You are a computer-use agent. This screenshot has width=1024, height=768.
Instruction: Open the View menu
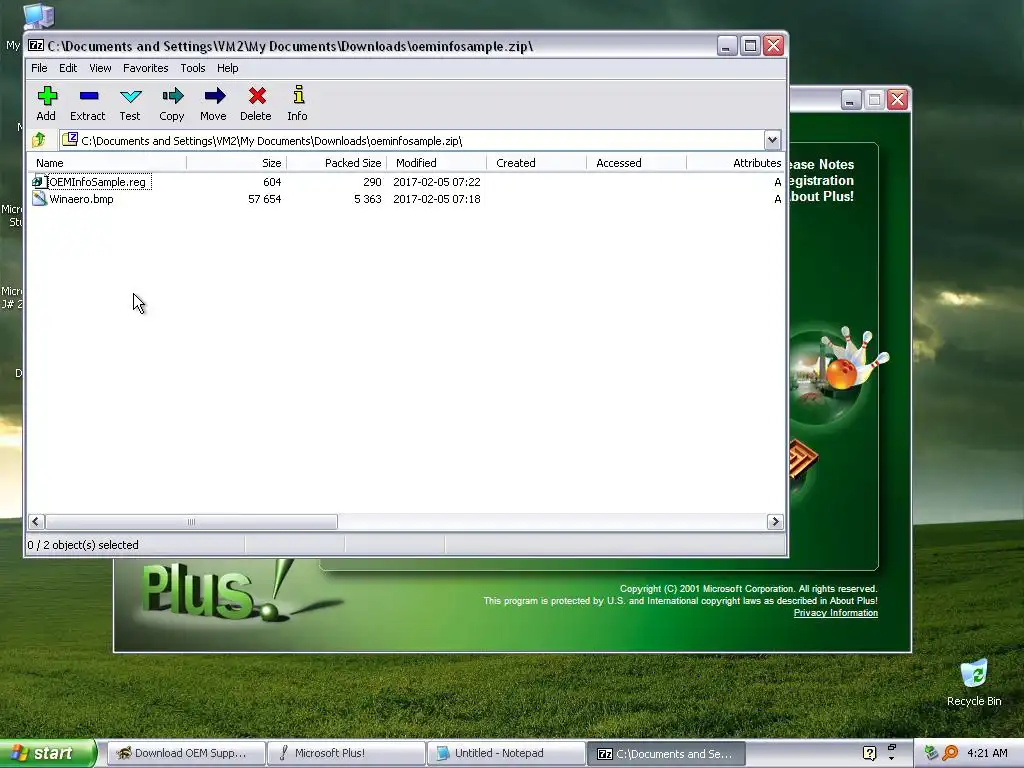tap(100, 68)
